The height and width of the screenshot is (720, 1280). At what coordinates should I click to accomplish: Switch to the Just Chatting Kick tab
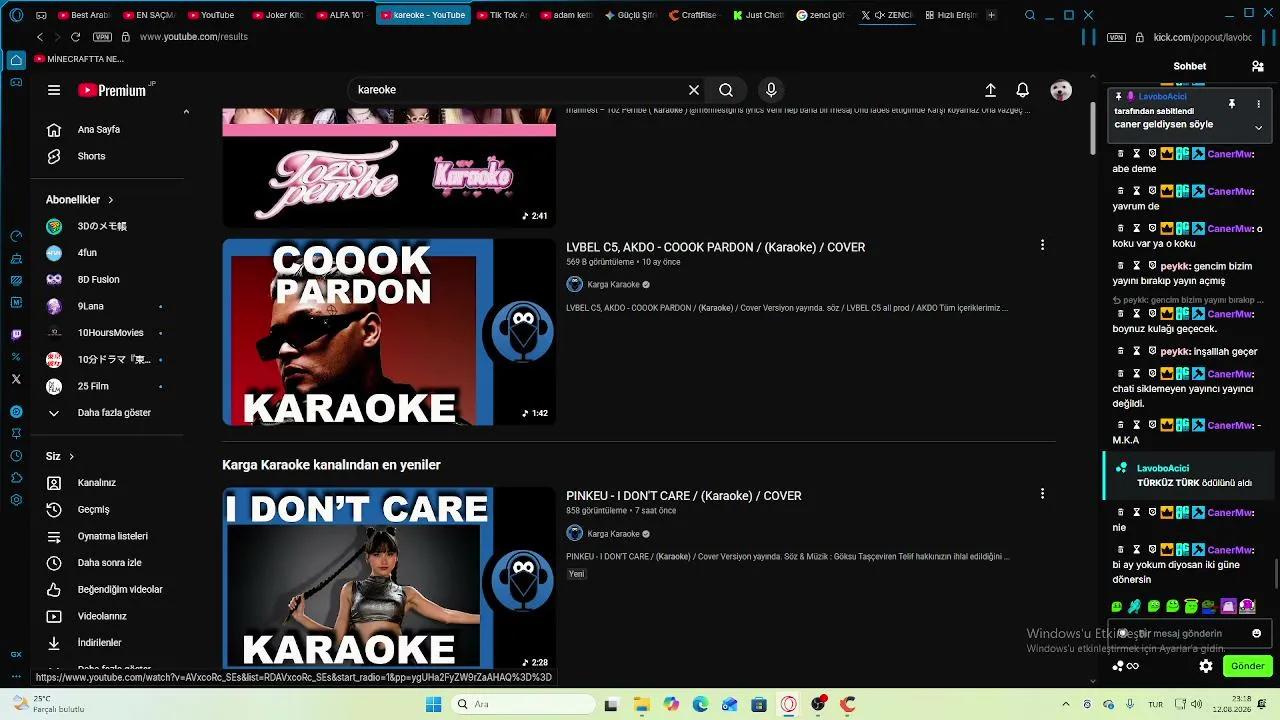(x=757, y=15)
